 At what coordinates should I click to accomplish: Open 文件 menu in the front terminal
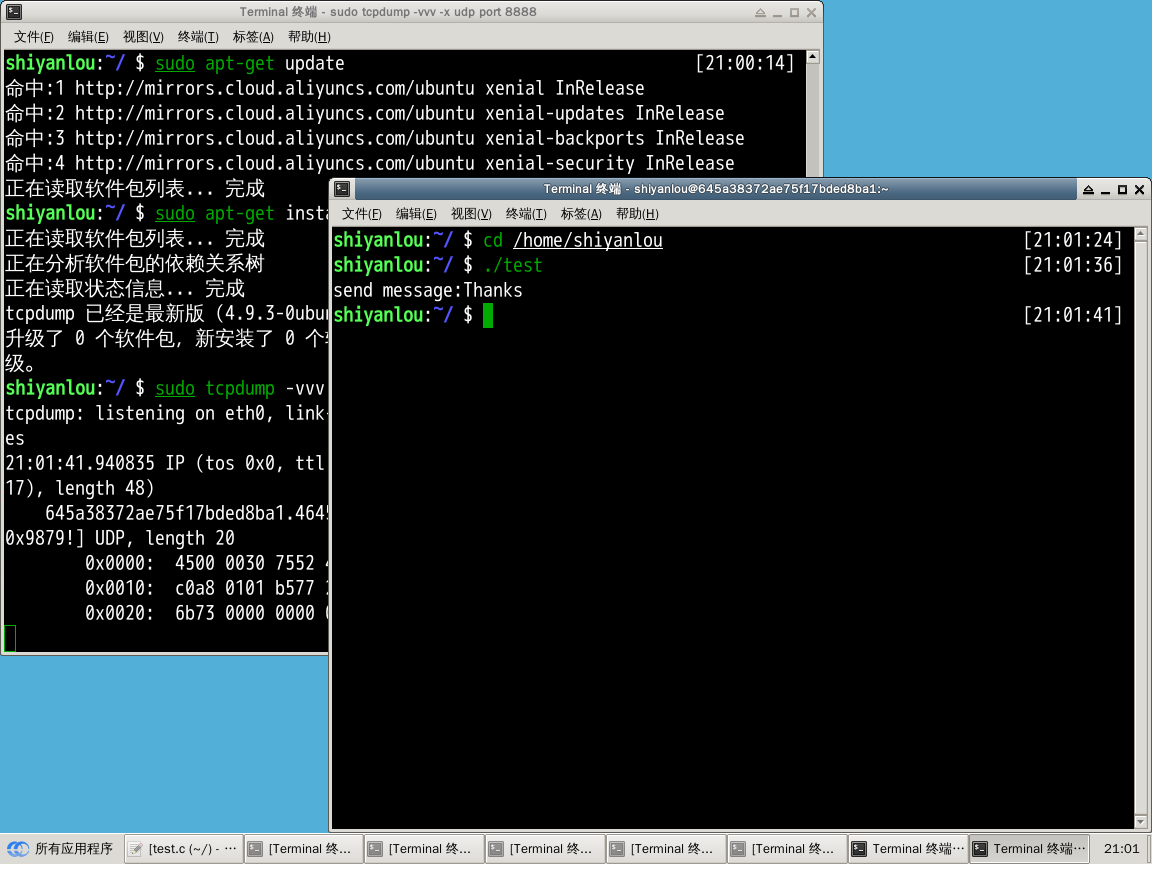tap(361, 214)
